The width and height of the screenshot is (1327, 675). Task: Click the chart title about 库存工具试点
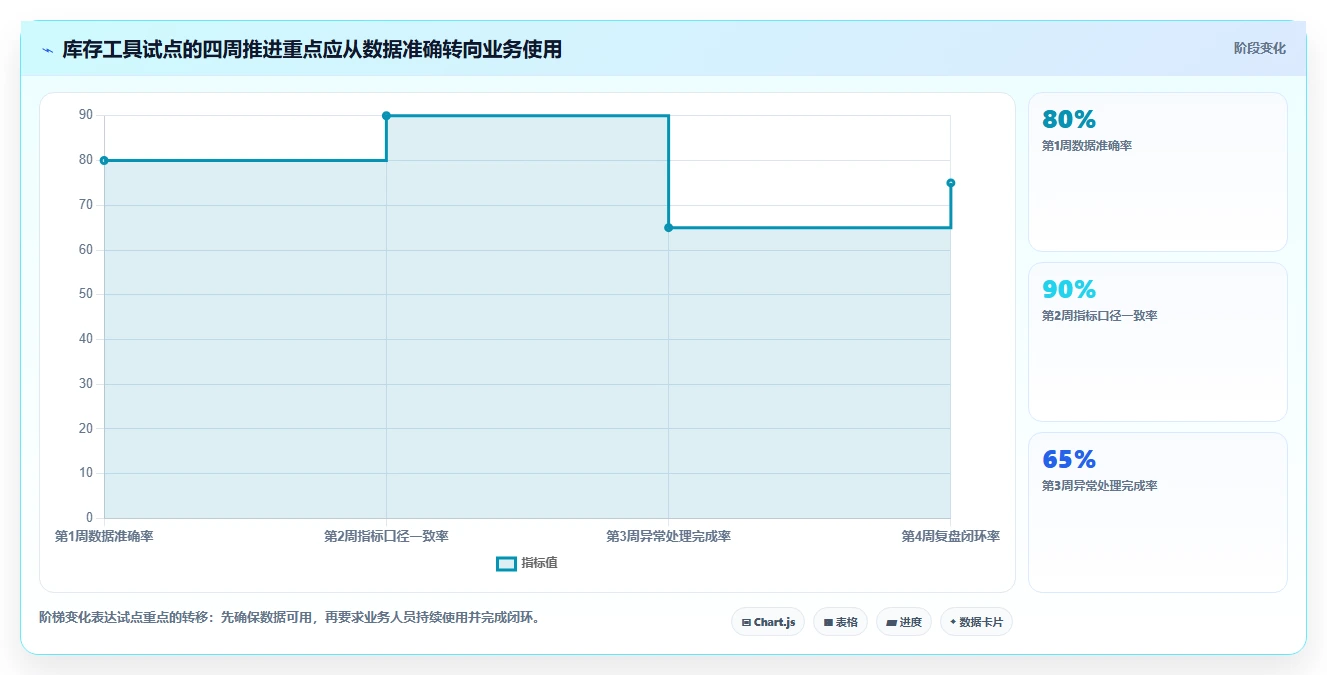(312, 49)
